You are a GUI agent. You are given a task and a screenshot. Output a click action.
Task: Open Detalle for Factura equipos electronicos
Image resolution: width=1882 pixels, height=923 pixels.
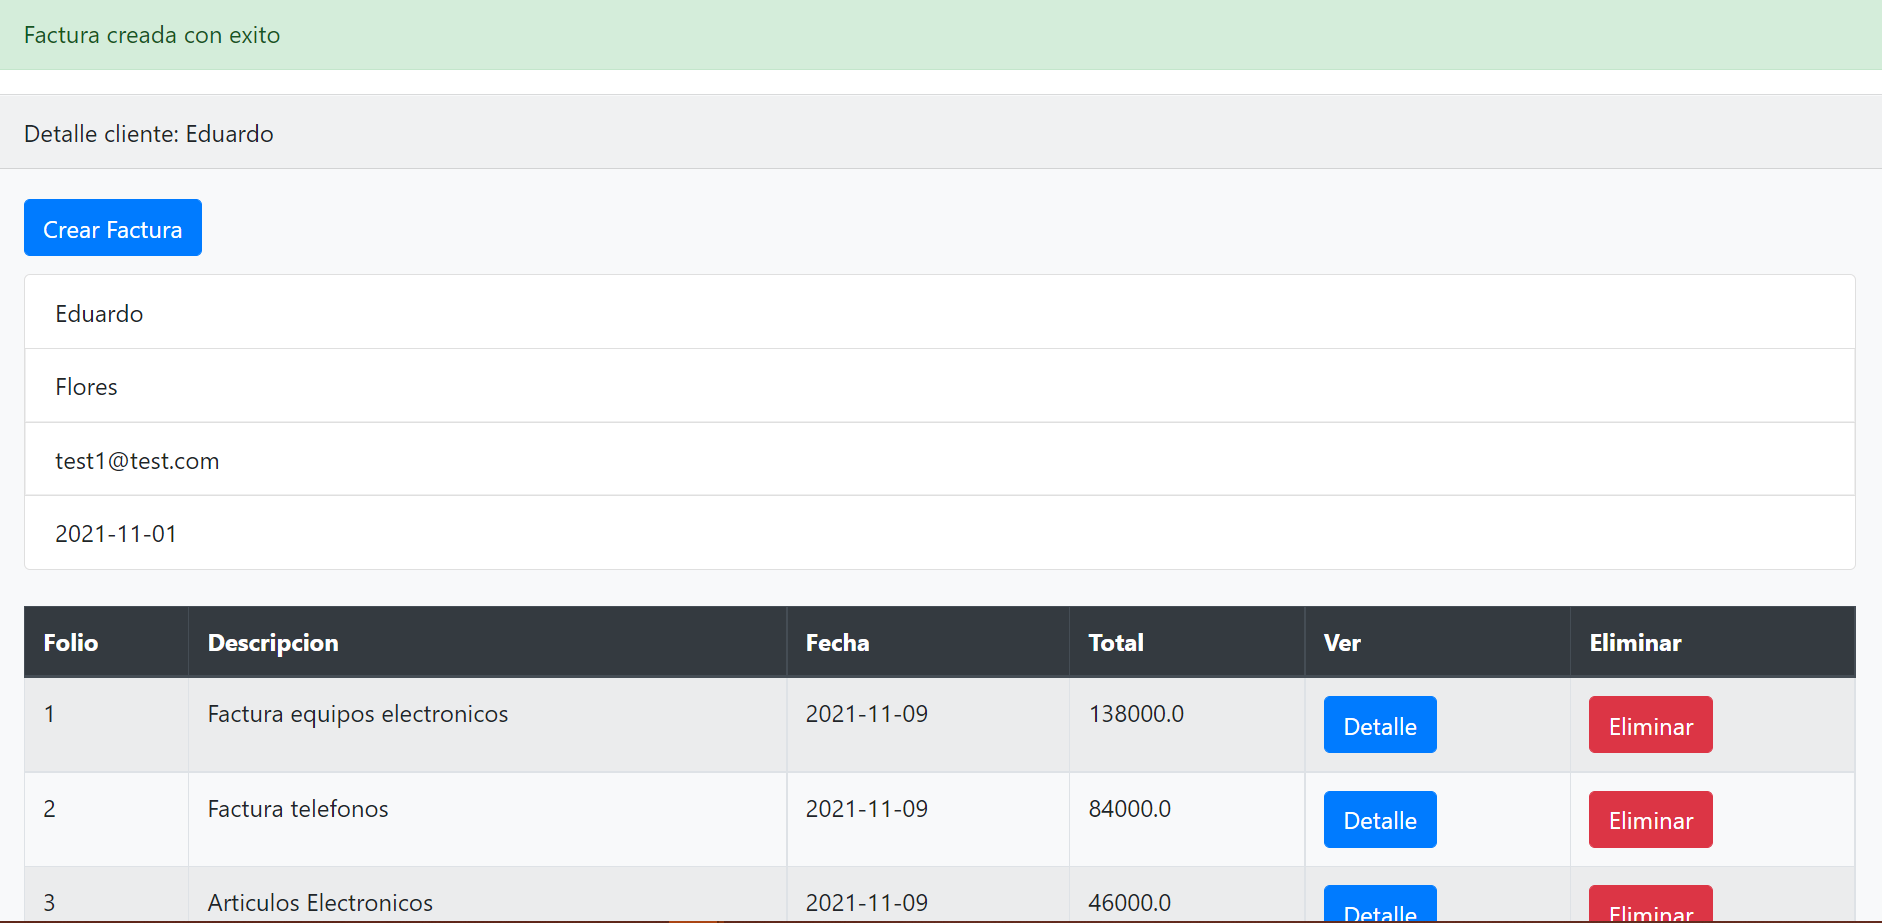click(x=1379, y=725)
